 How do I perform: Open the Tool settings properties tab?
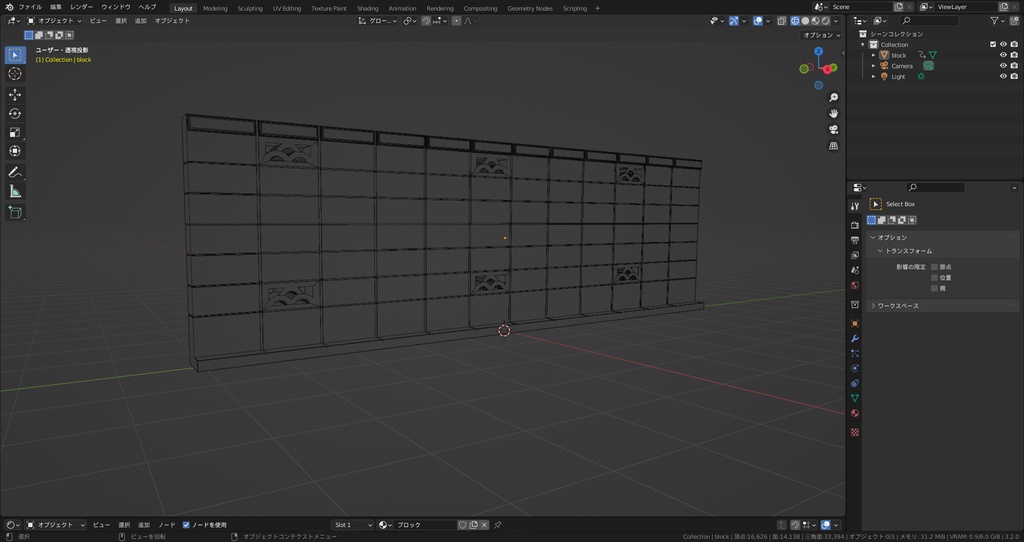(x=855, y=206)
